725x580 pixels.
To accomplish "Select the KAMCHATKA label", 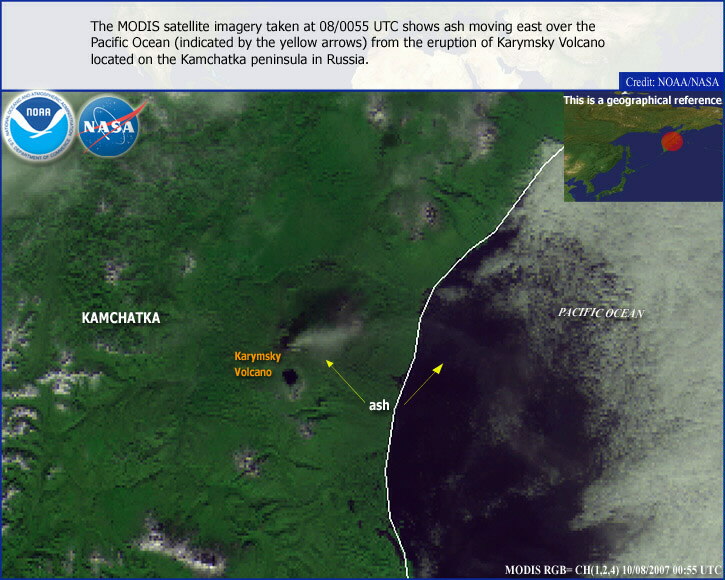I will point(120,318).
